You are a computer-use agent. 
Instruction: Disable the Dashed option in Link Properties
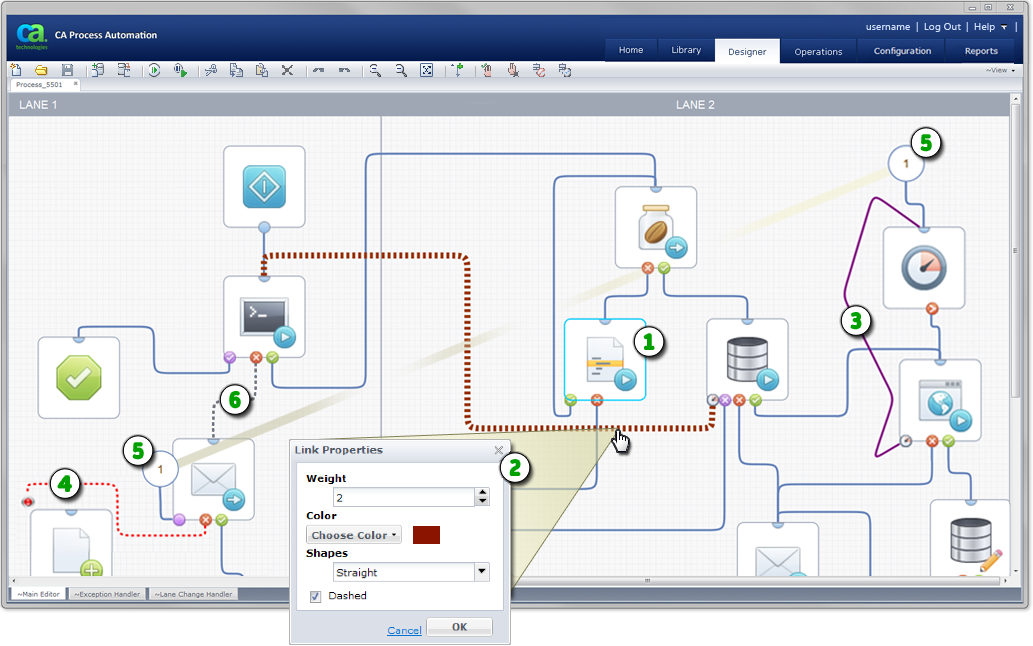point(315,596)
